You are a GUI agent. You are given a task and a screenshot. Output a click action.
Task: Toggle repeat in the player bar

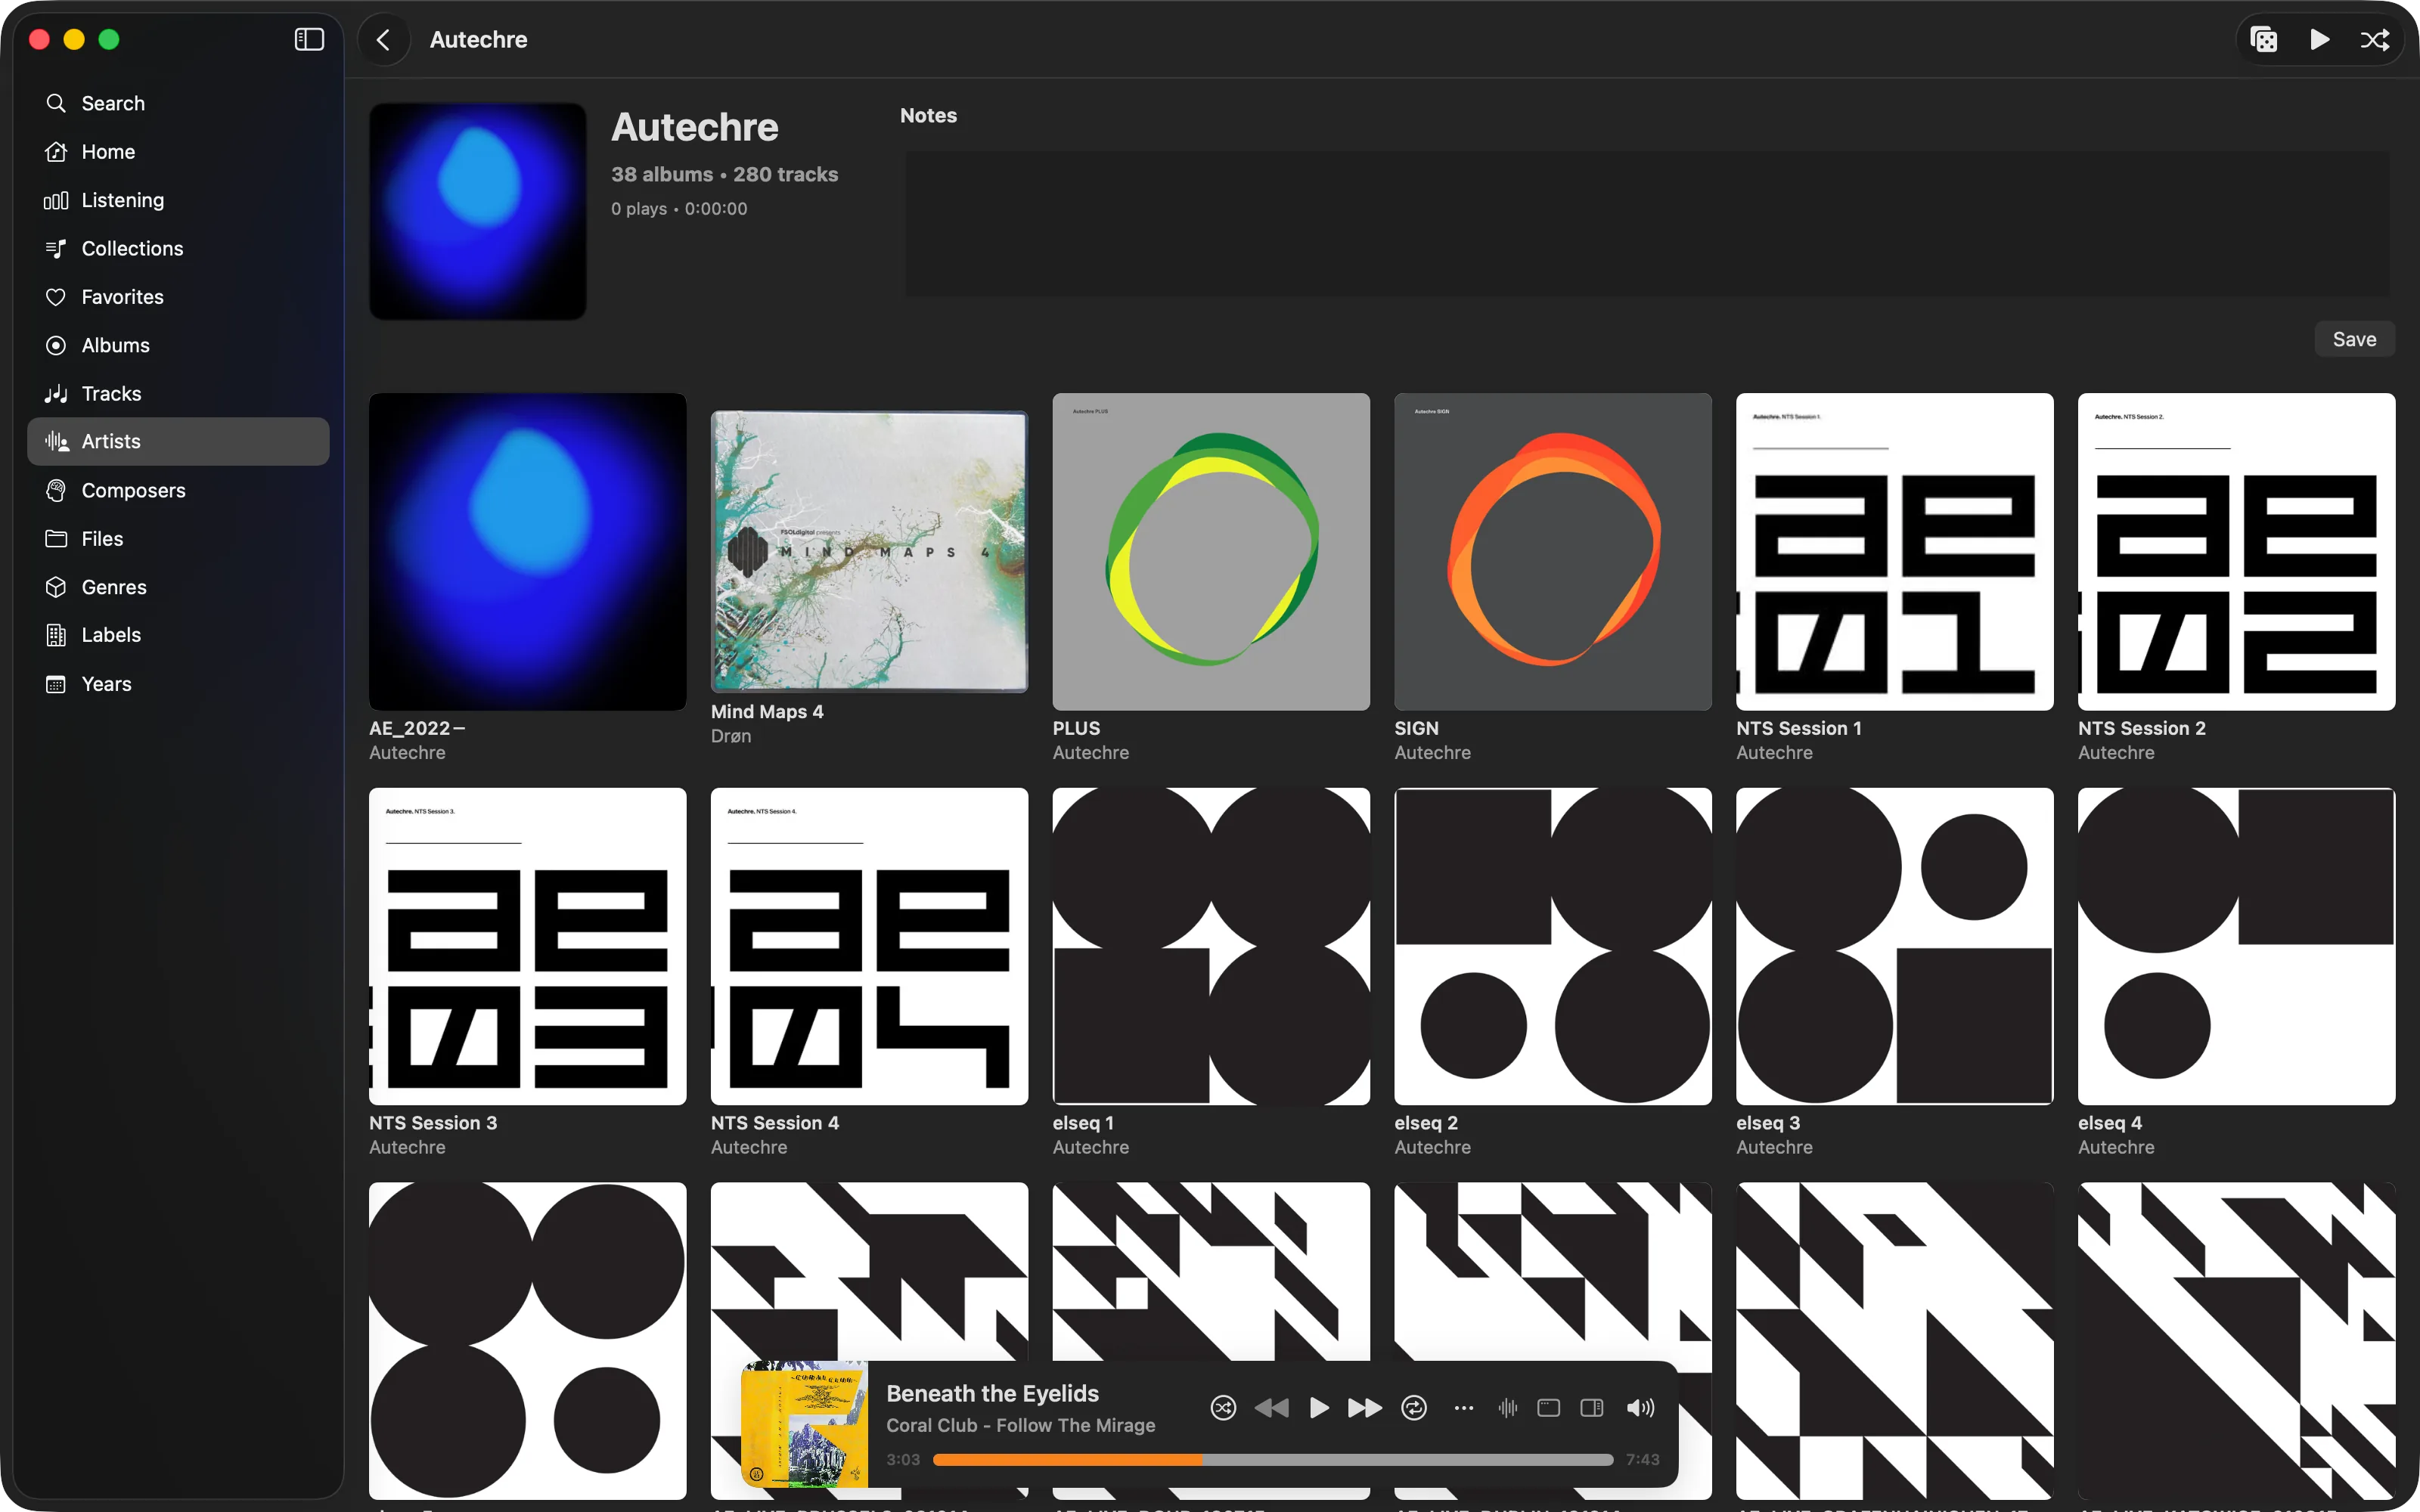point(1414,1408)
